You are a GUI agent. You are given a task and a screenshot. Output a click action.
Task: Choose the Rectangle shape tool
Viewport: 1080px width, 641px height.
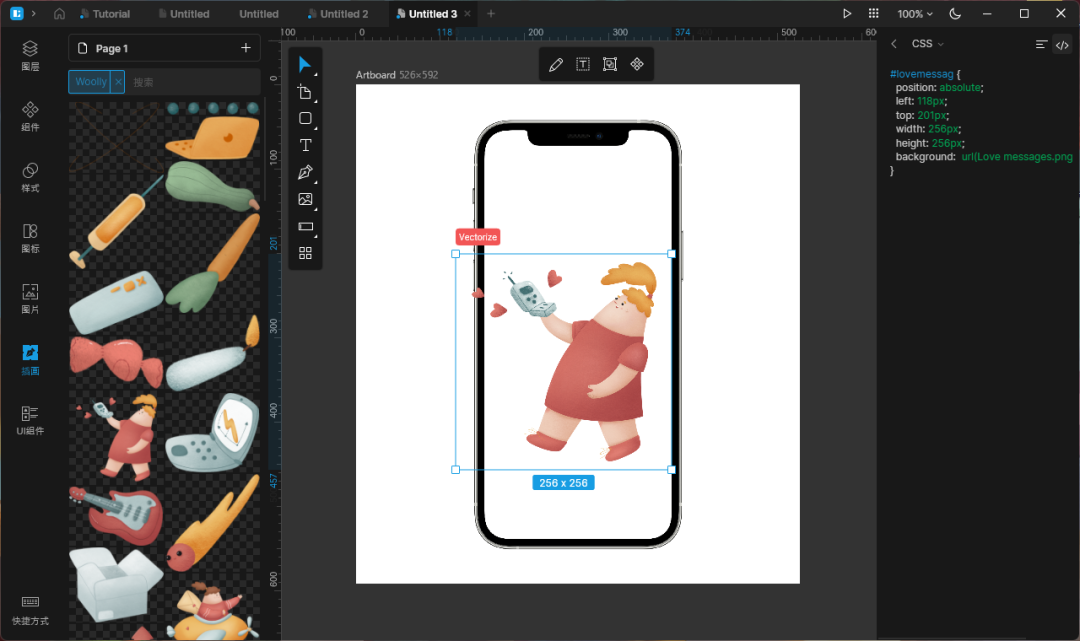tap(305, 118)
